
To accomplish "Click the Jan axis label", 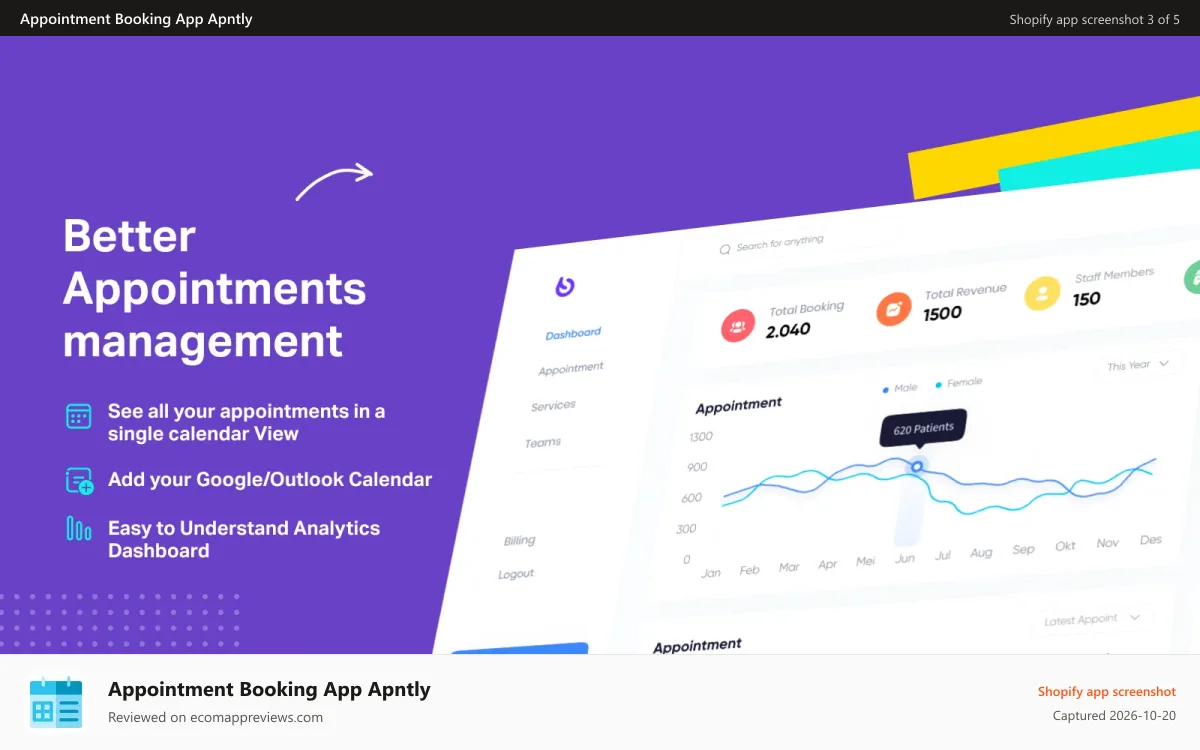I will [711, 573].
